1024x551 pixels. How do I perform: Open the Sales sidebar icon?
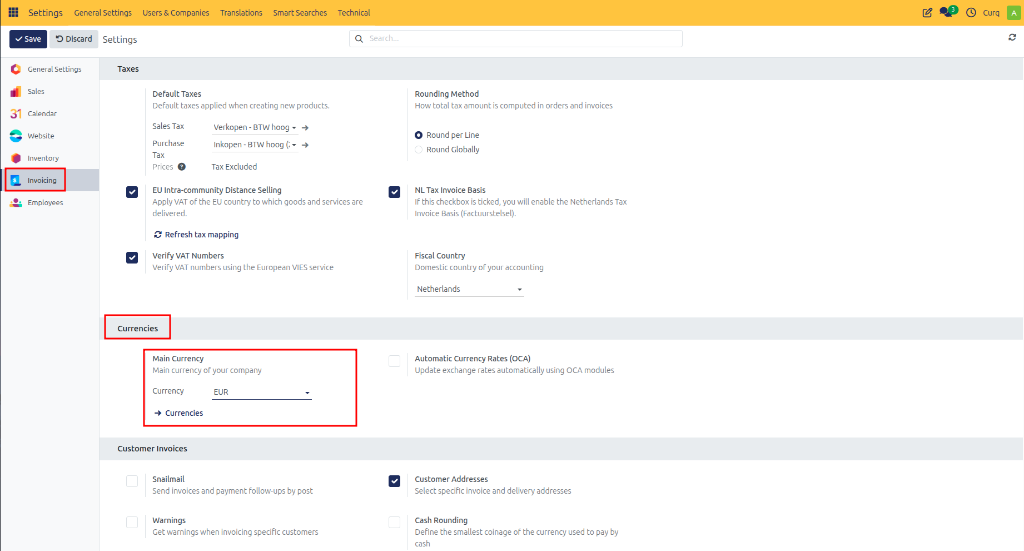[16, 91]
